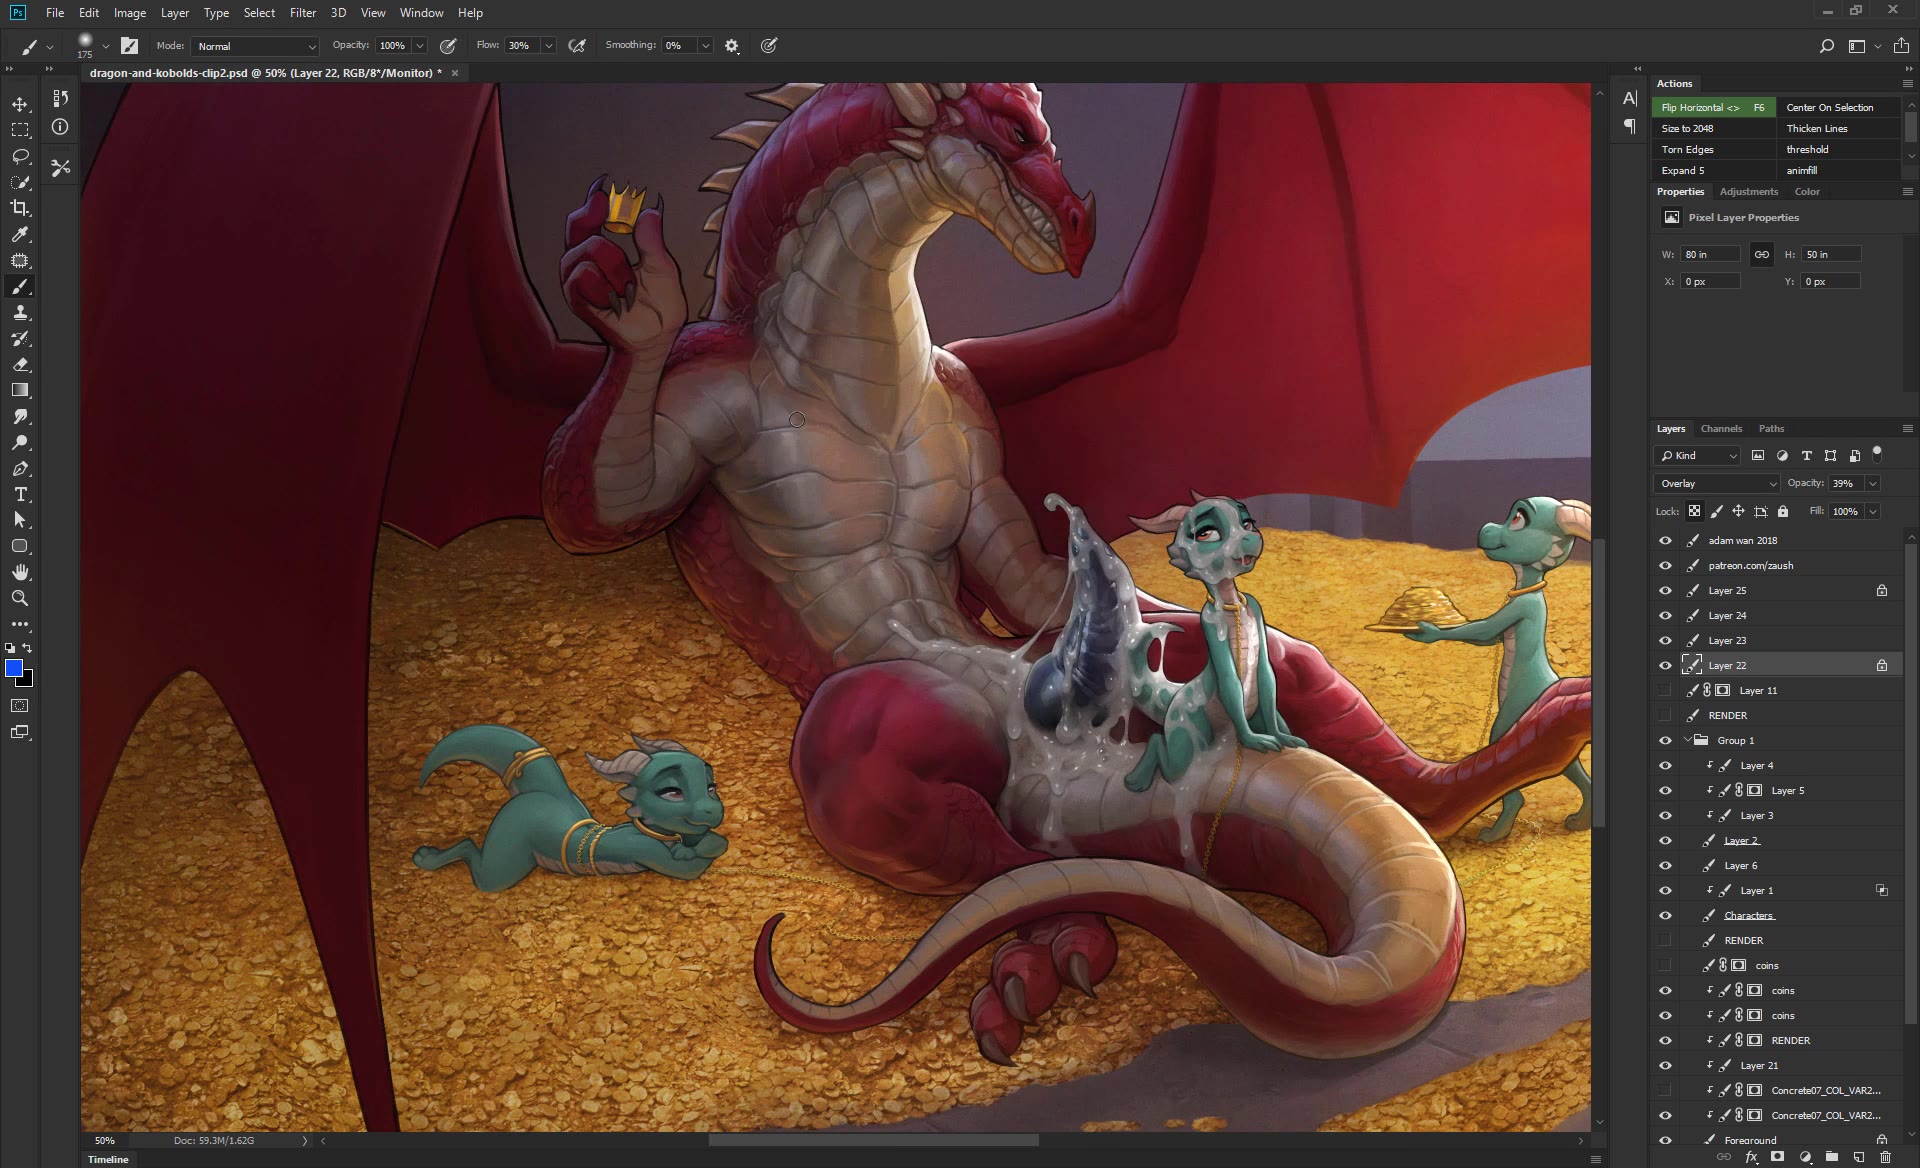Image resolution: width=1920 pixels, height=1168 pixels.
Task: Open the Flow percentage dropdown
Action: (x=548, y=46)
